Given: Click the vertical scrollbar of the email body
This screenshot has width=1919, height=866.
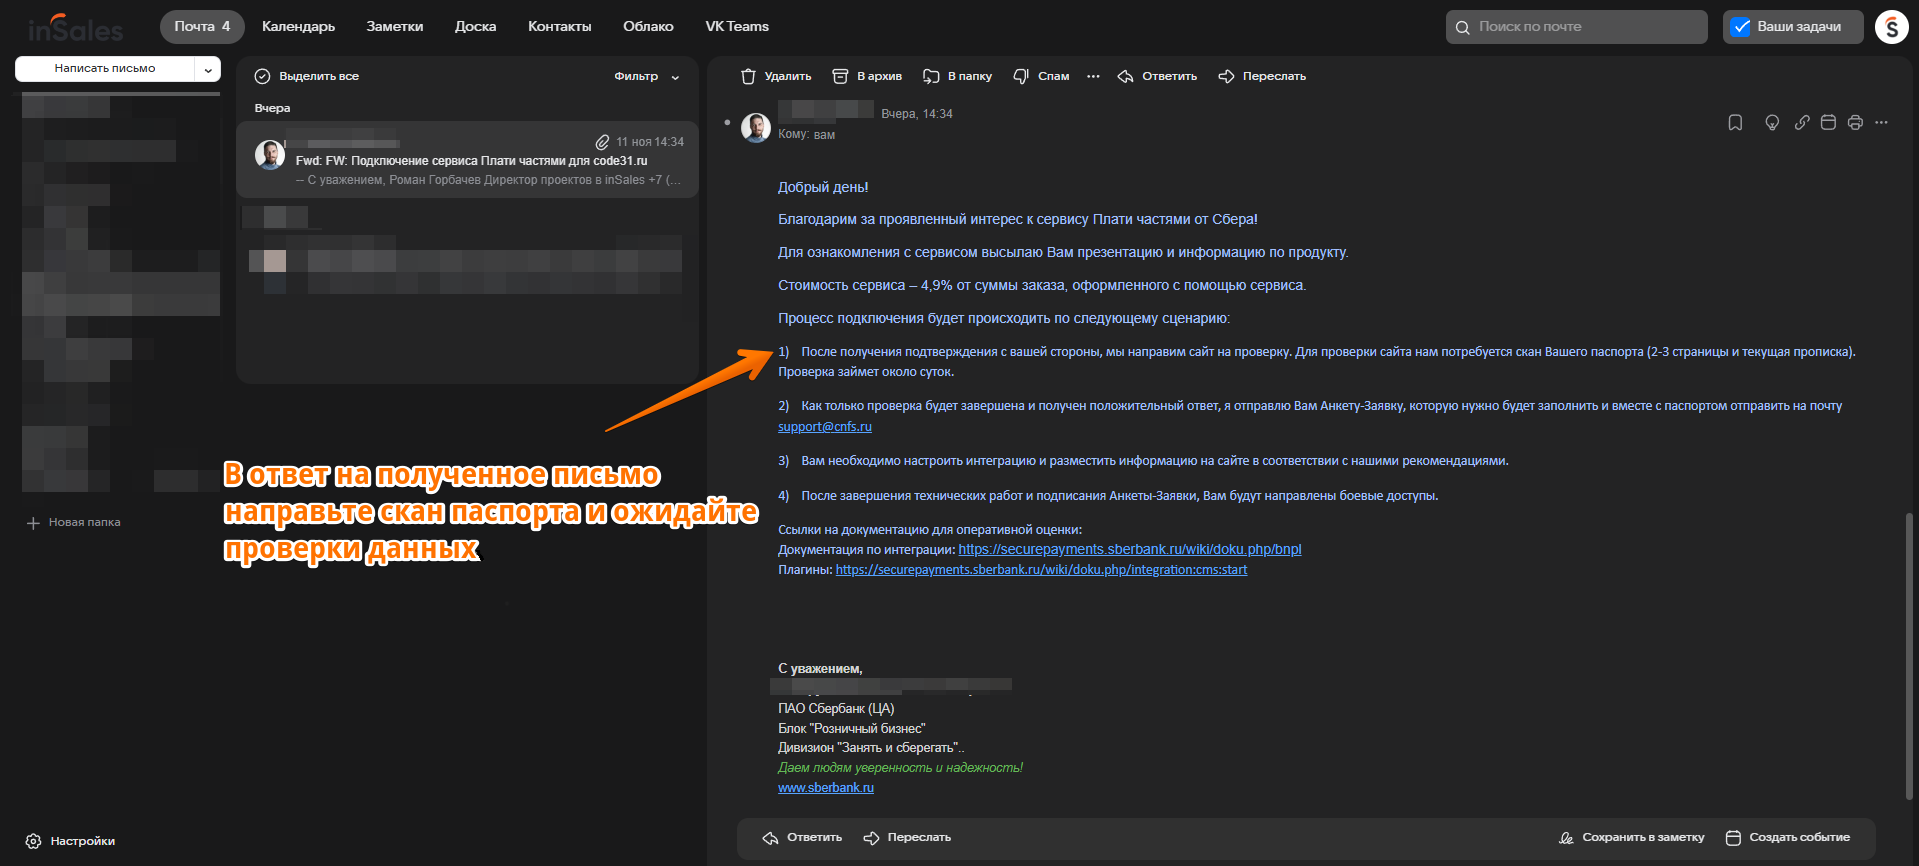Looking at the screenshot, I should tap(1908, 655).
